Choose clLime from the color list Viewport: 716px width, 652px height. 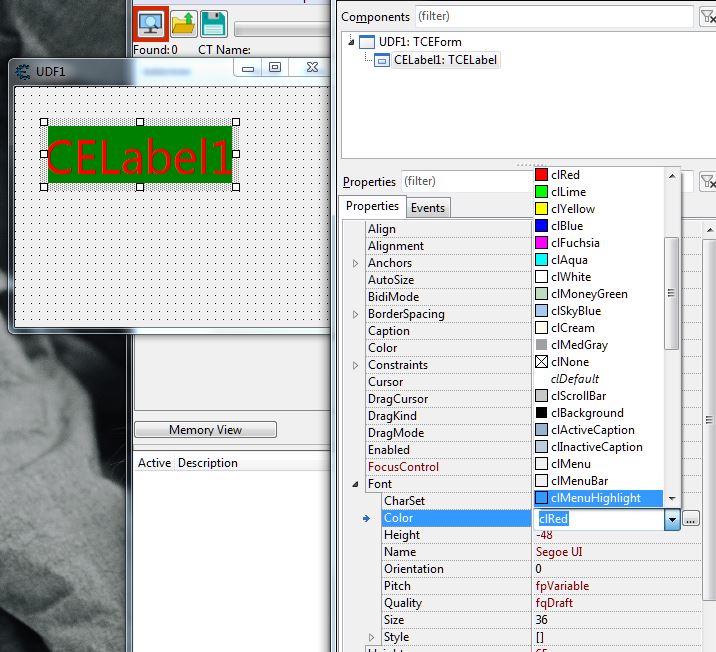[598, 192]
